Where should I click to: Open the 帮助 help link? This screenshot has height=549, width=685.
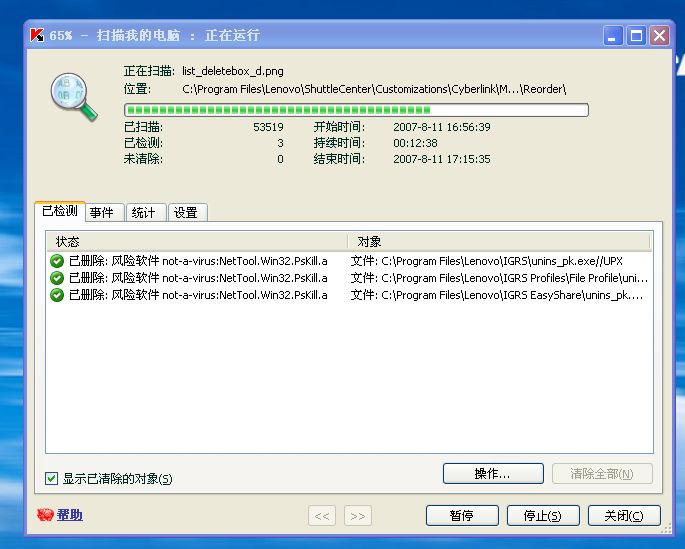tap(69, 515)
